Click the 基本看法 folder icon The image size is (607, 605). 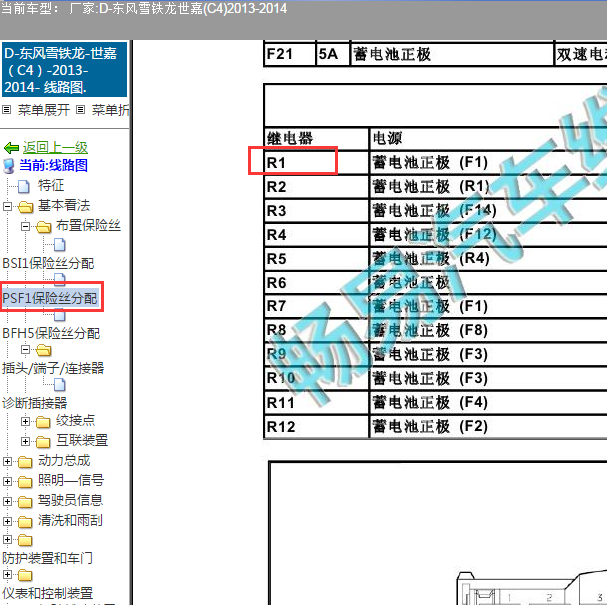point(26,207)
